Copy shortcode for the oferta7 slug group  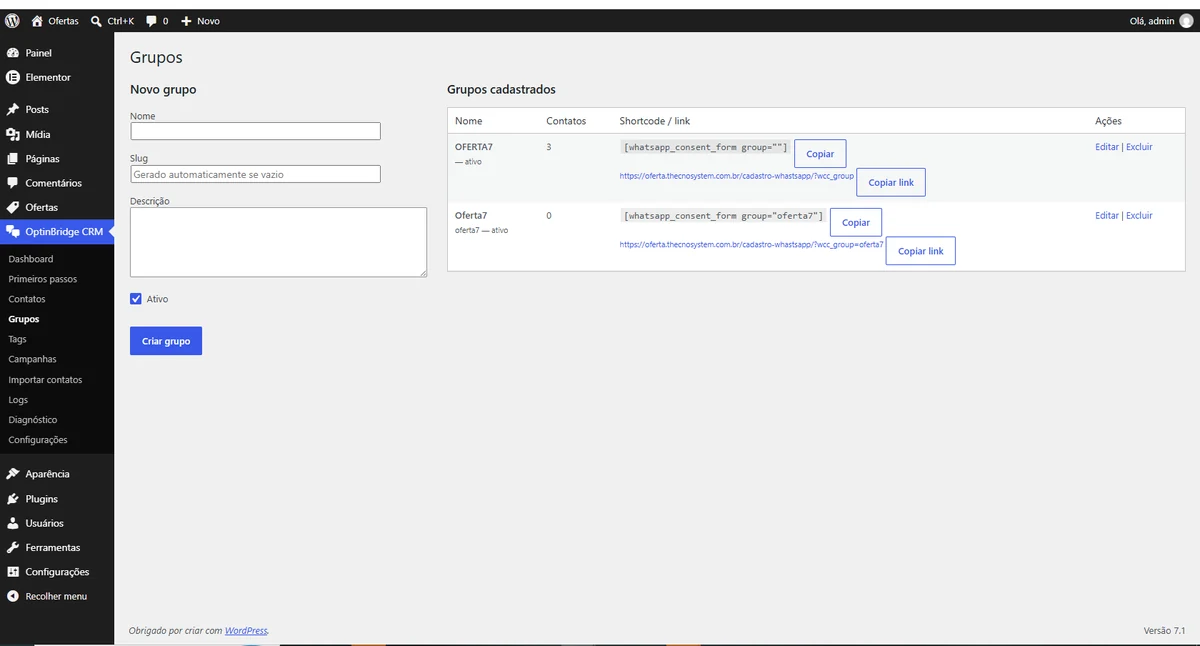click(856, 222)
